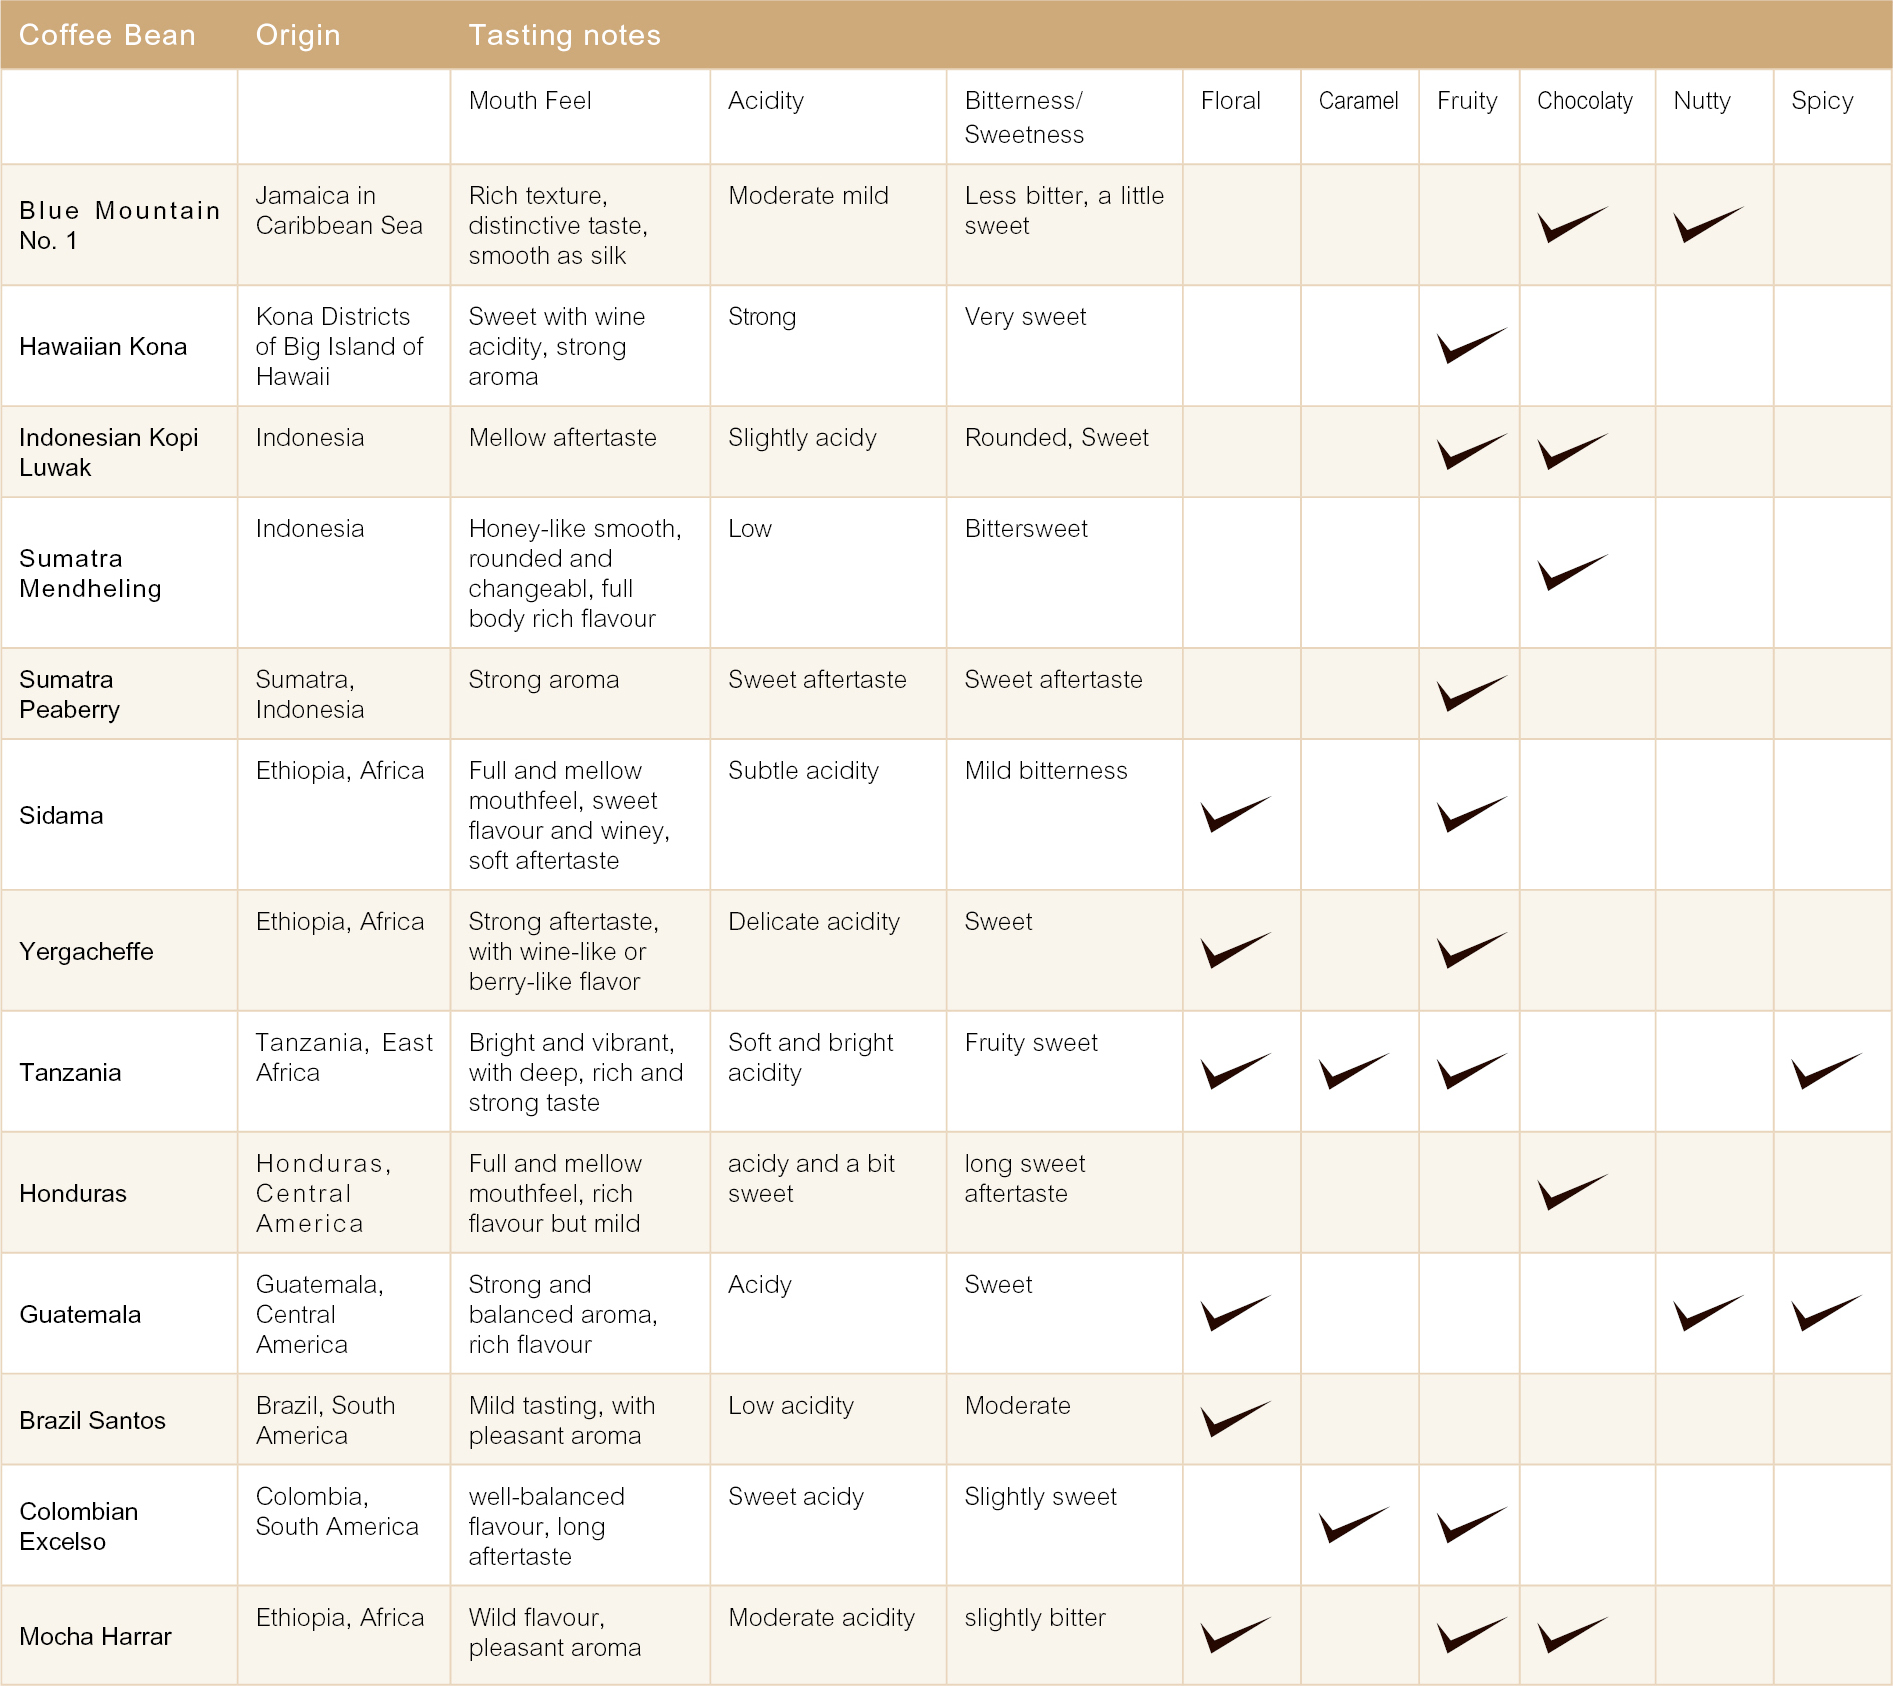
Task: Click Spicy checkmark in Guatemala row
Action: pyautogui.click(x=1826, y=1314)
